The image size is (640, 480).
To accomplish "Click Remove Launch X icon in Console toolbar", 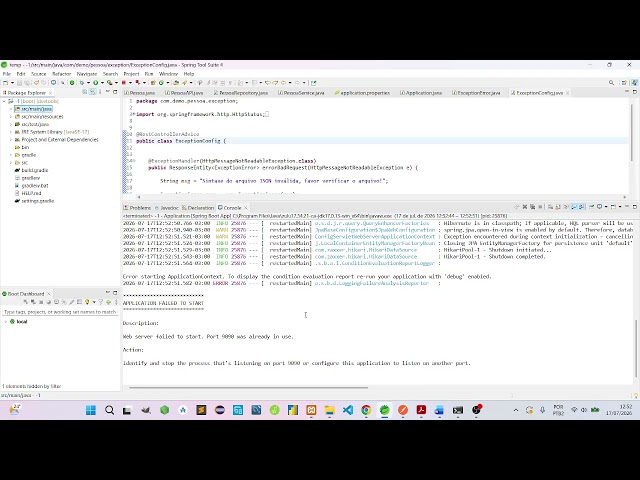I will [524, 207].
